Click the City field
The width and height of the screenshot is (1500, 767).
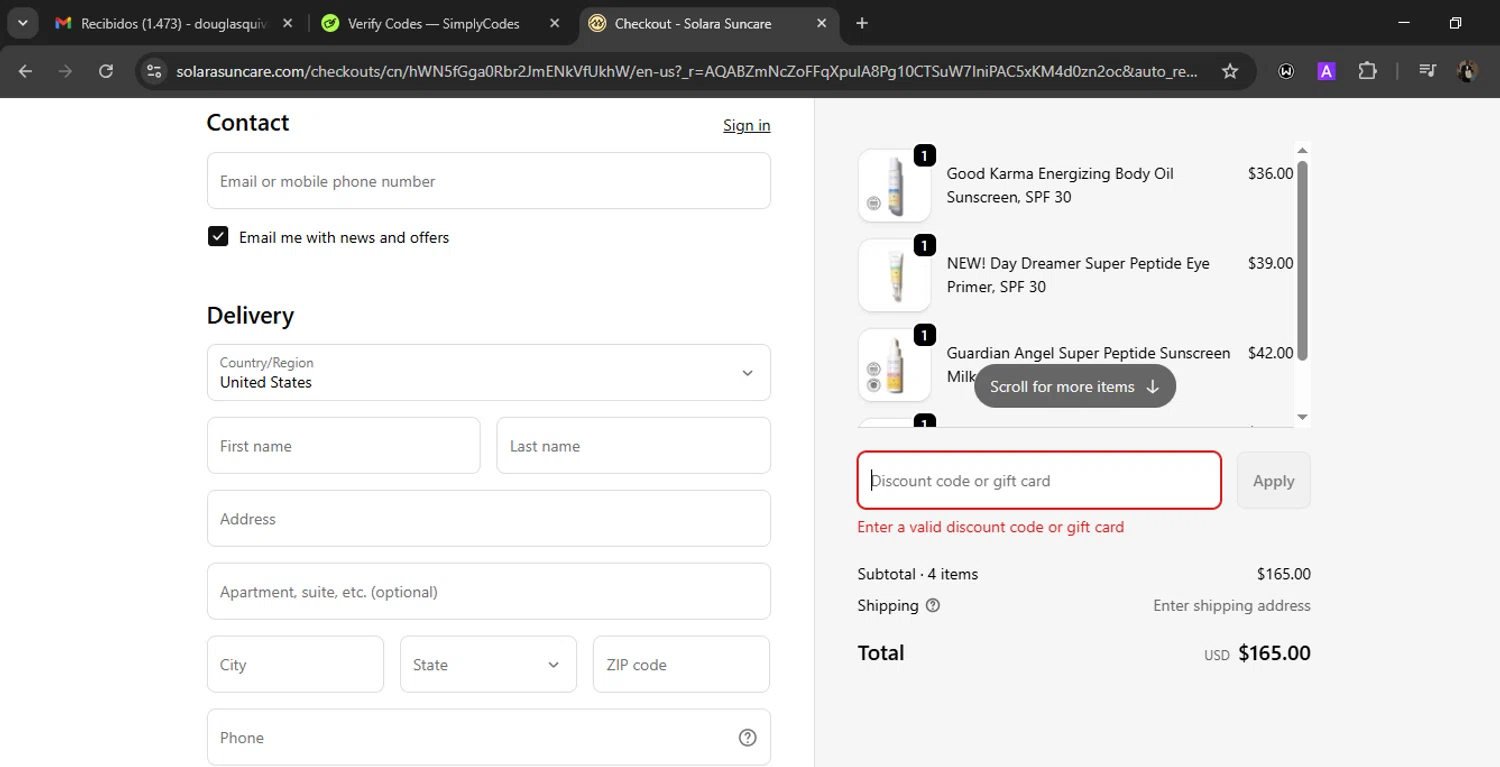click(x=295, y=665)
